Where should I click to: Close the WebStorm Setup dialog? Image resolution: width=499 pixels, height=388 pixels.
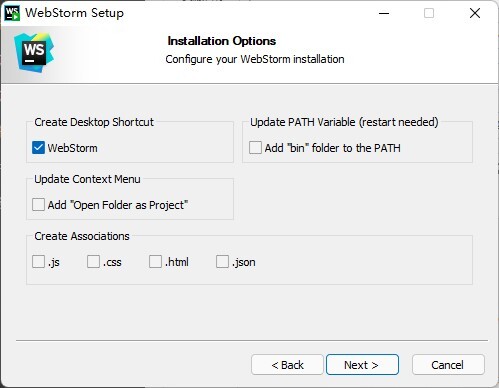click(x=475, y=13)
